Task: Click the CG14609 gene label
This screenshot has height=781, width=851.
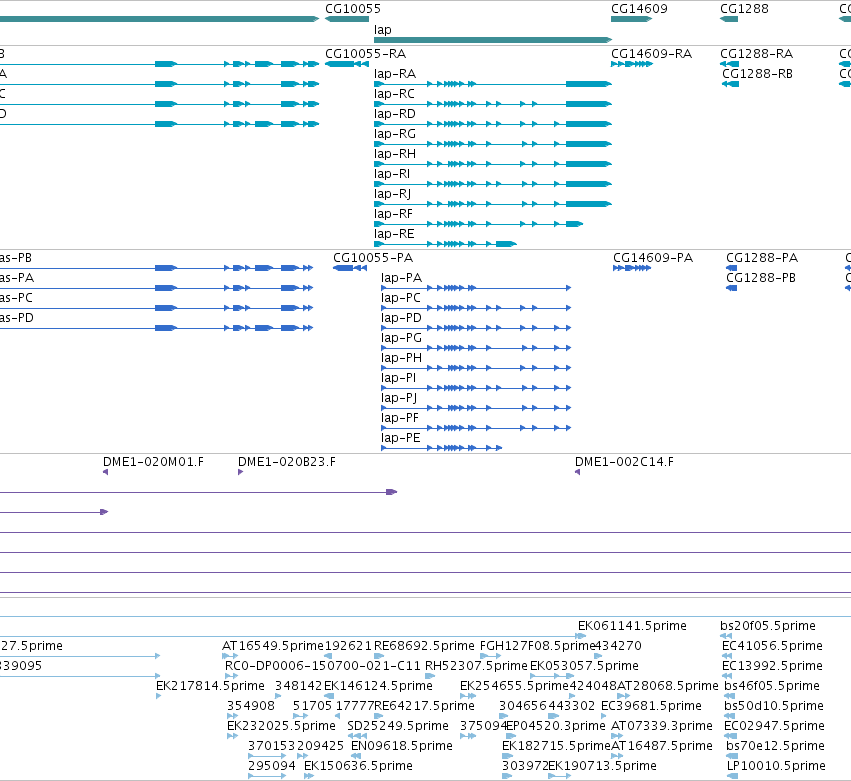Action: (639, 9)
